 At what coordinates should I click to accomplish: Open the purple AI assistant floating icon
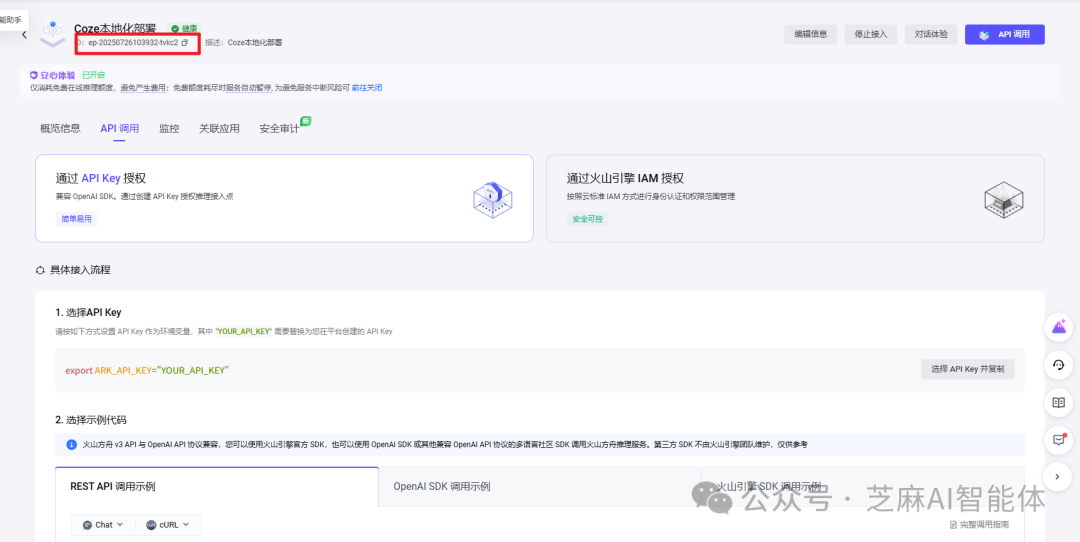[1059, 326]
